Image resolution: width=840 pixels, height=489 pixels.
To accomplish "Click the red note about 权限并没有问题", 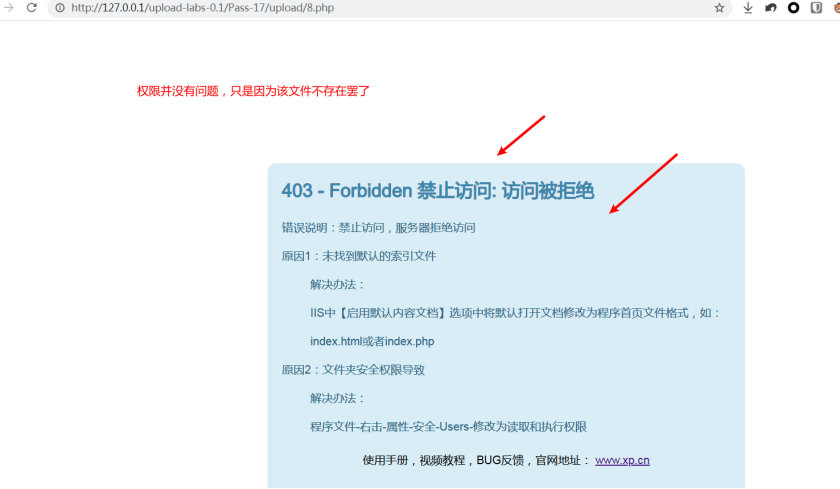I will point(253,91).
